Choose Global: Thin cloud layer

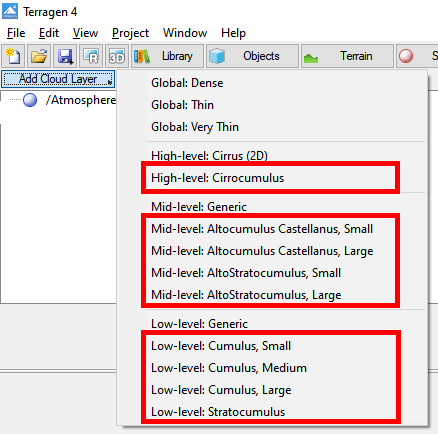click(x=272, y=105)
